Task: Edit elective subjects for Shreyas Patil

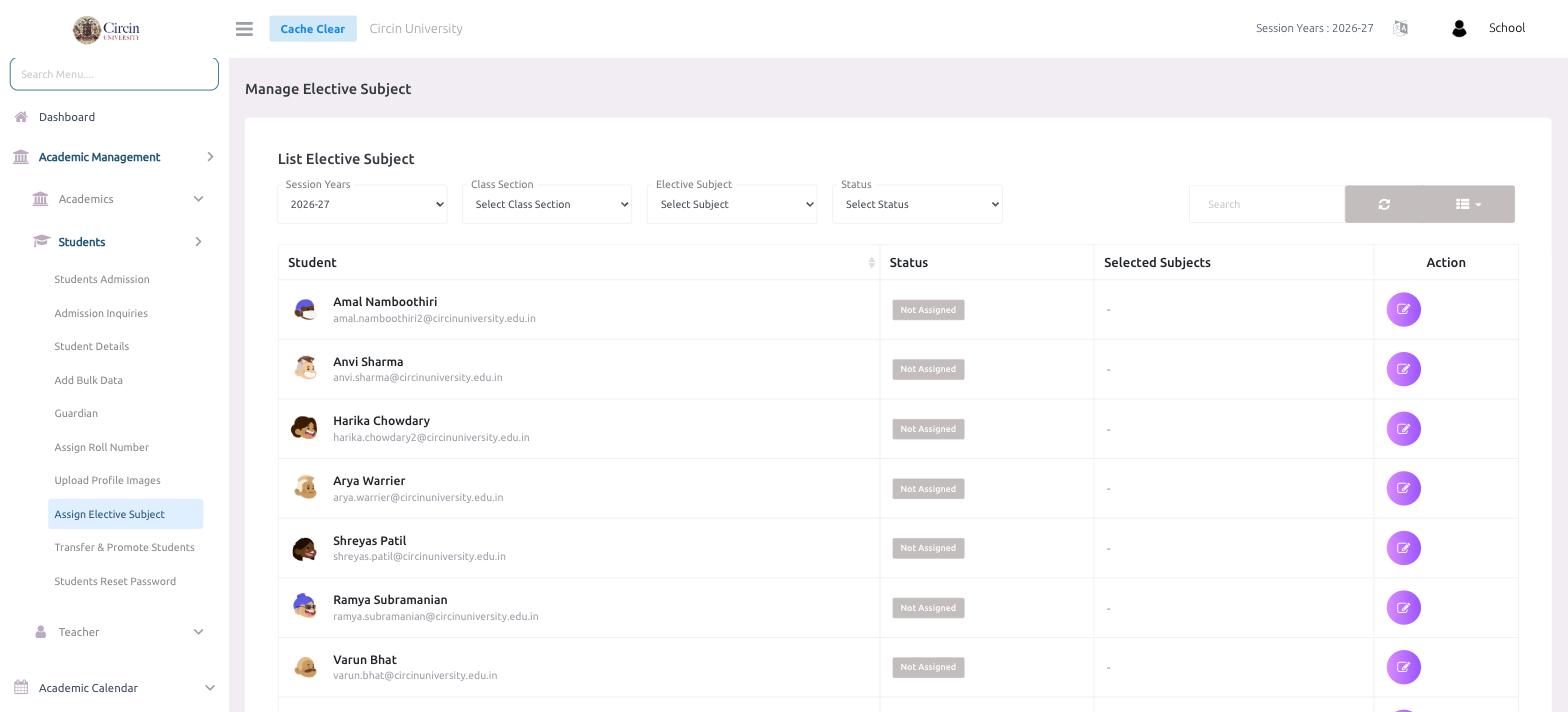Action: (x=1404, y=548)
